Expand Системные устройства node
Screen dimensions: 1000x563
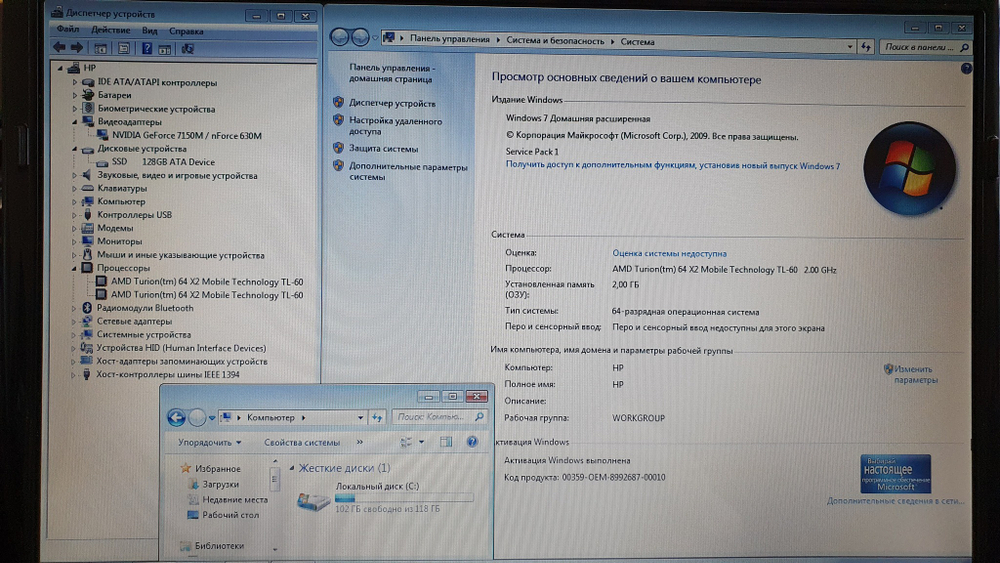click(x=74, y=335)
